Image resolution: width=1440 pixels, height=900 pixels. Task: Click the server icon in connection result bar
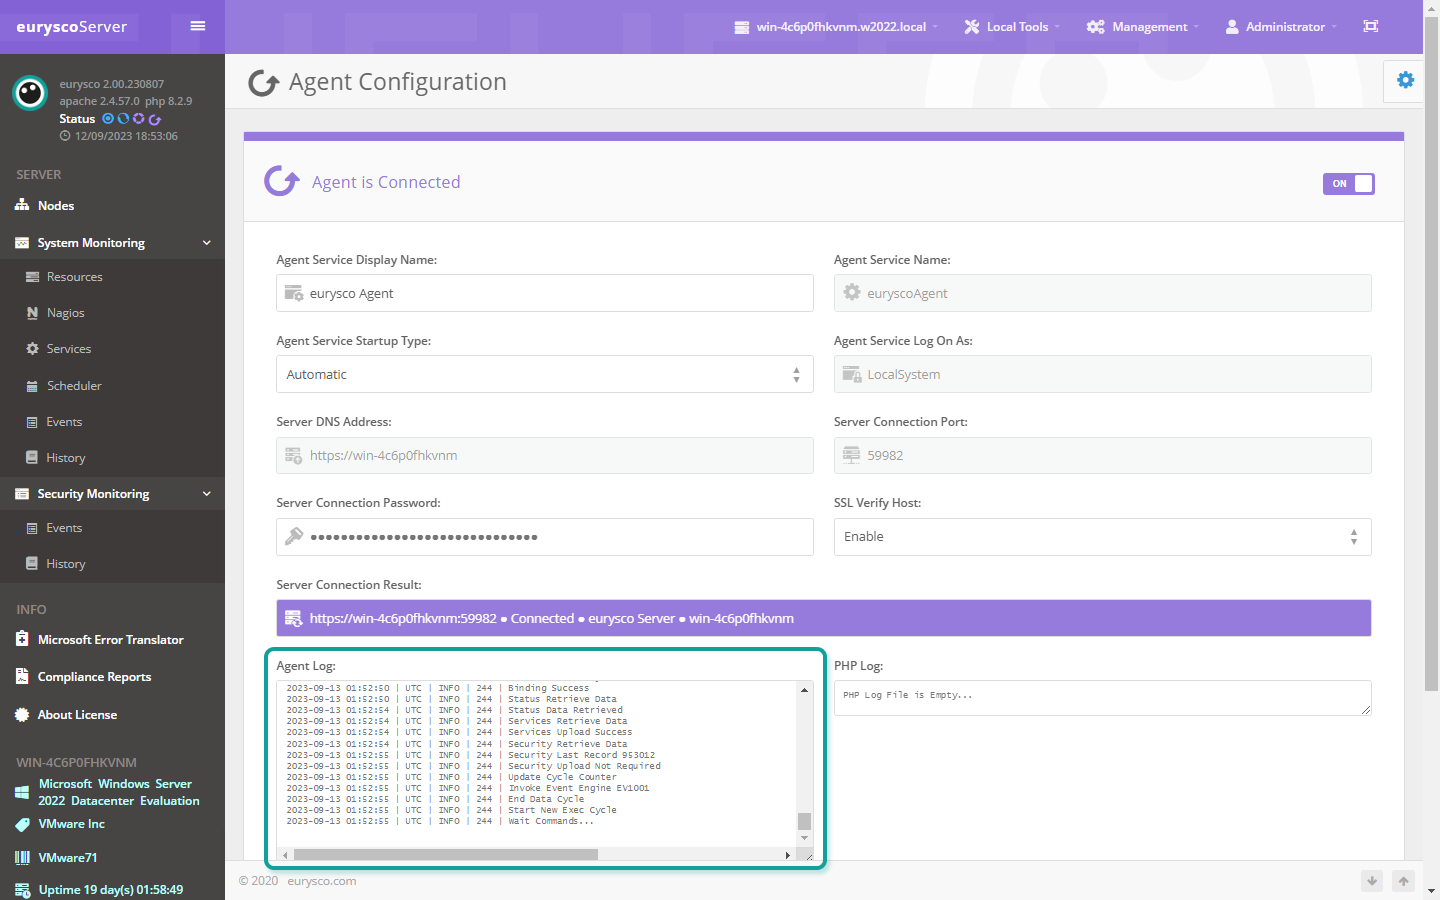tap(293, 619)
